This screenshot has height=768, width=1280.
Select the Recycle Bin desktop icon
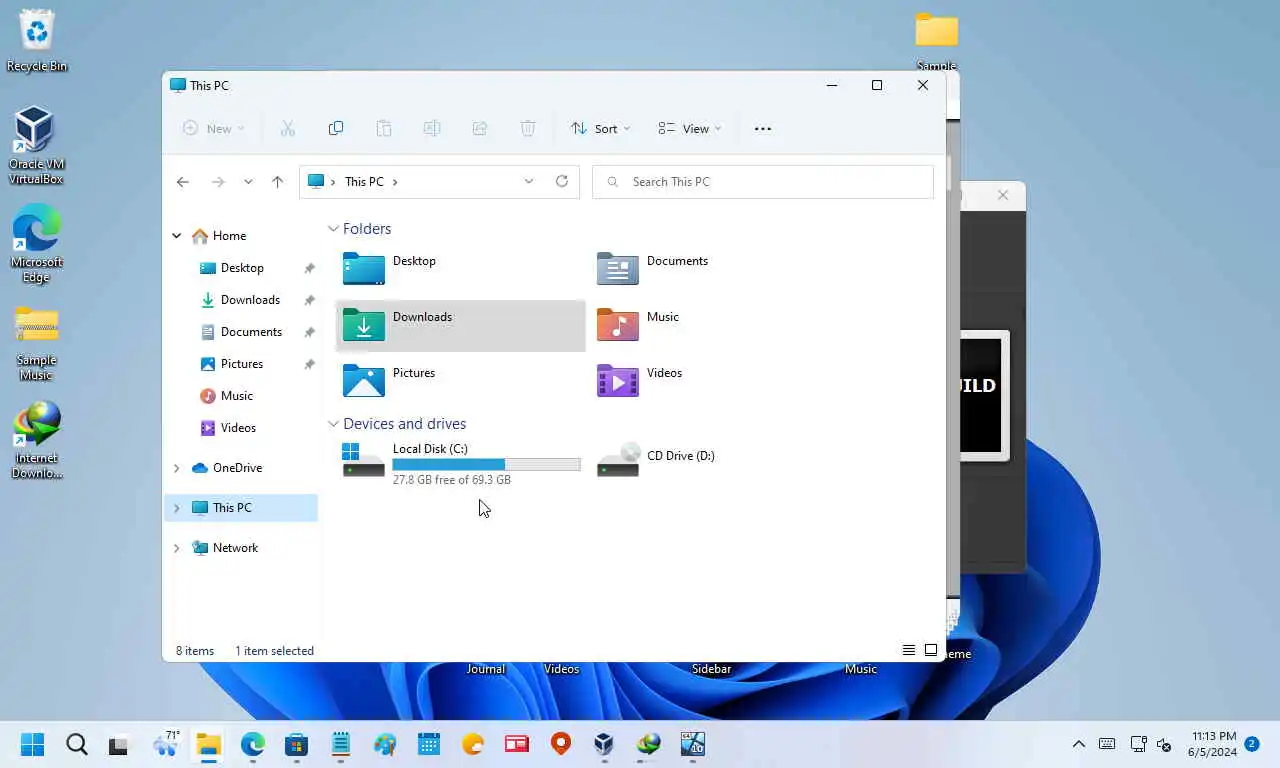click(37, 40)
